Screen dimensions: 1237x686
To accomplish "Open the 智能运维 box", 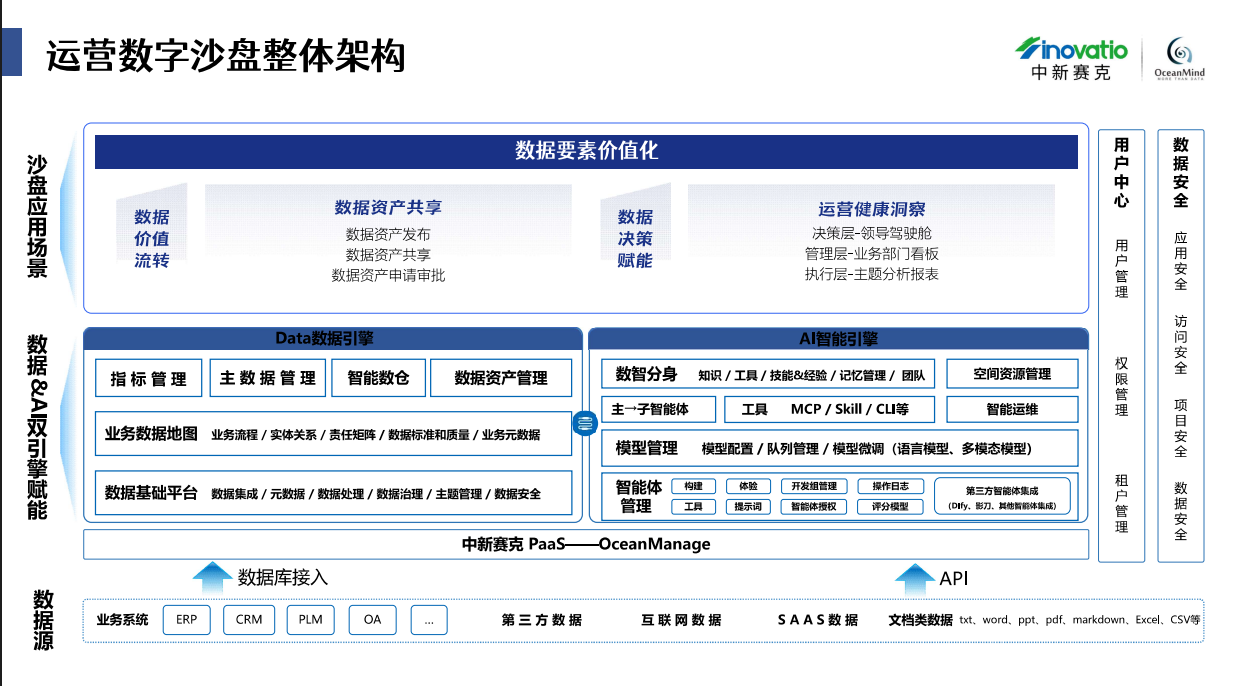I will click(x=1012, y=409).
